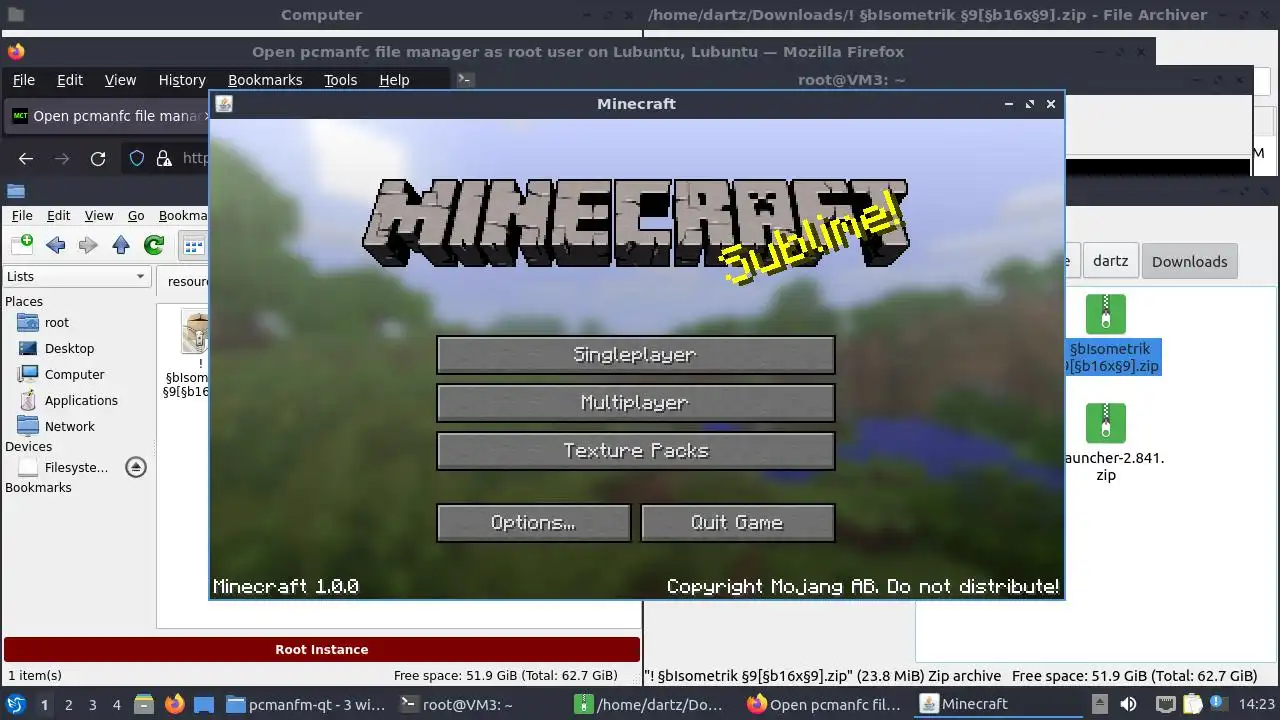Switch to root@VM3 terminal taskbar entry
Screen dimensions: 1280x720
tap(480, 705)
